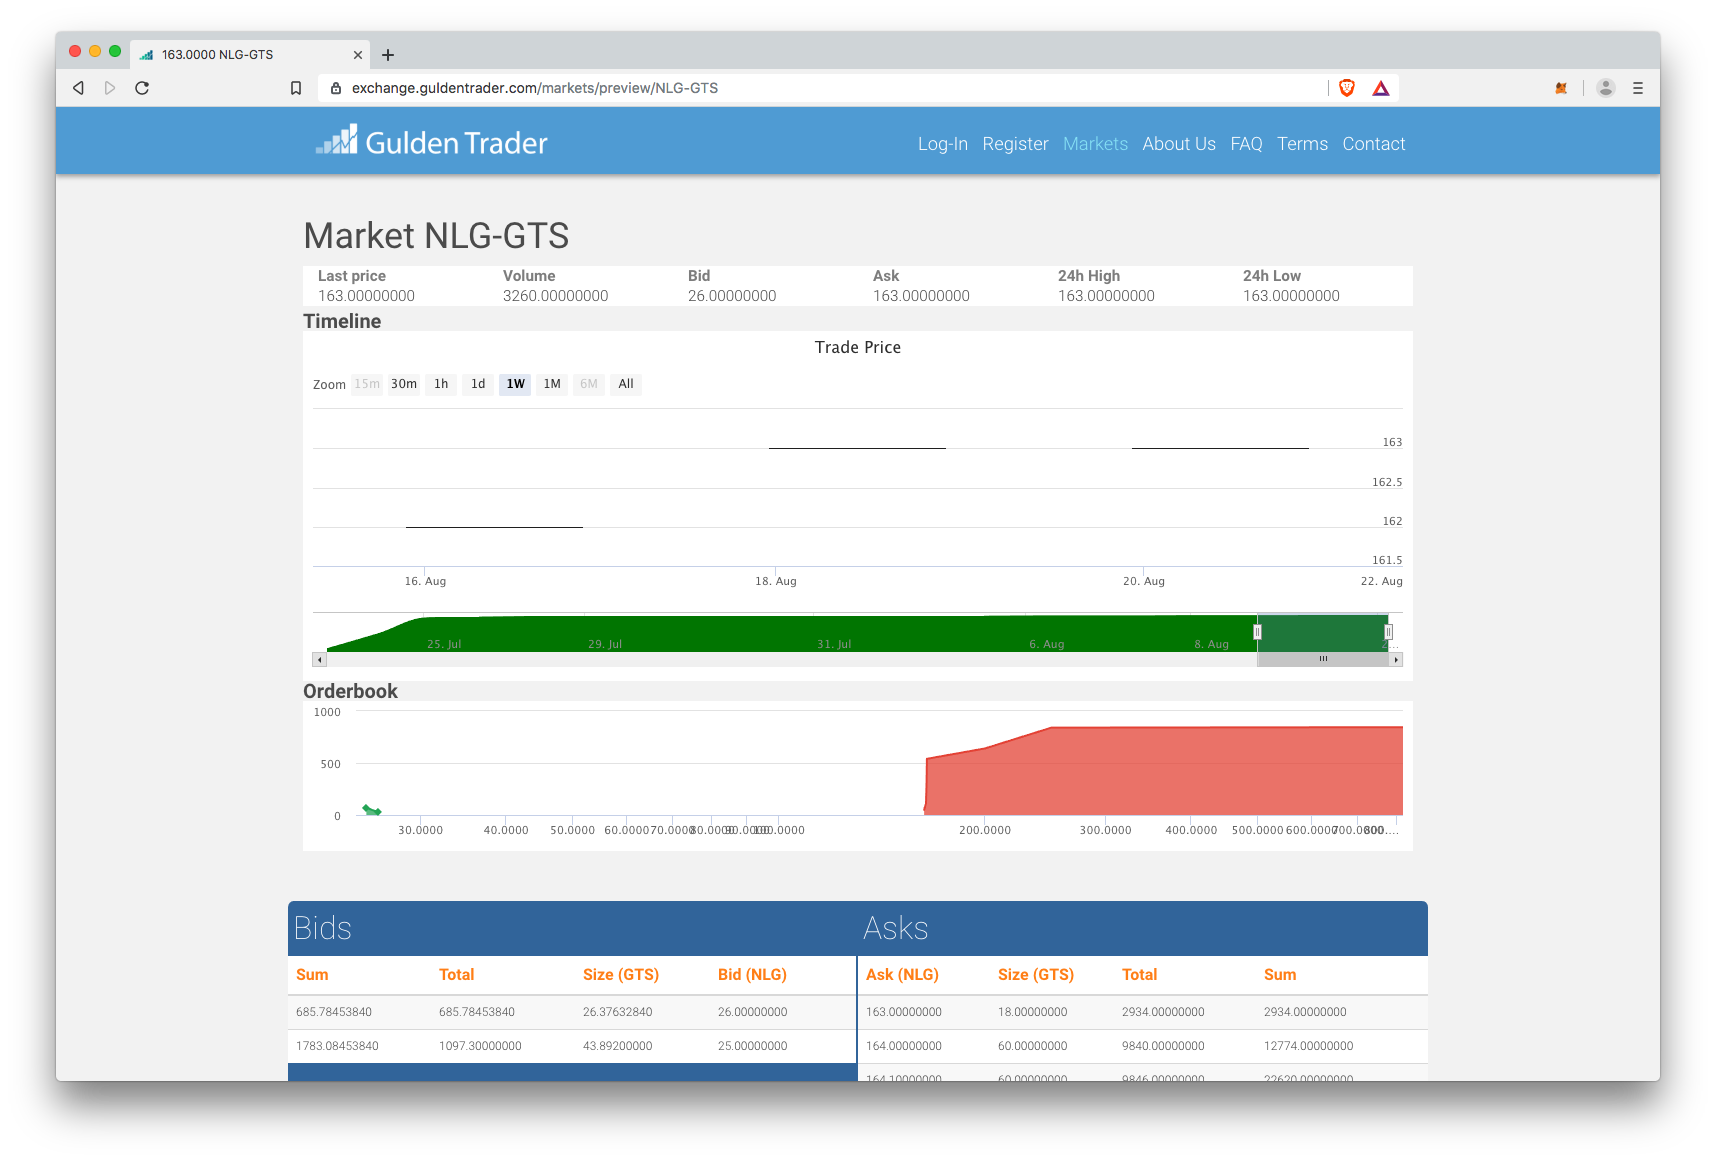This screenshot has height=1161, width=1716.
Task: Click the Brave Rewards triangle icon
Action: point(1381,88)
